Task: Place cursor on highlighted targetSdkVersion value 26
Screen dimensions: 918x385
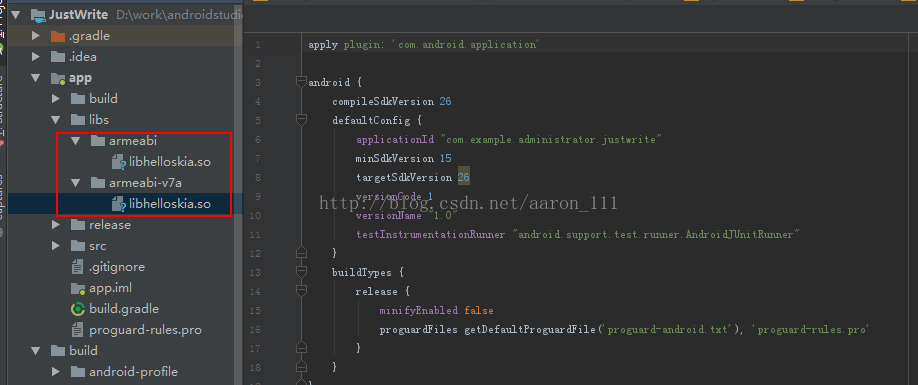Action: coord(464,177)
